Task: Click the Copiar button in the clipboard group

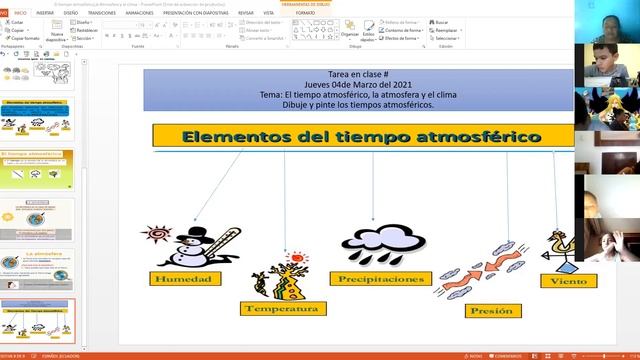Action: (x=16, y=30)
